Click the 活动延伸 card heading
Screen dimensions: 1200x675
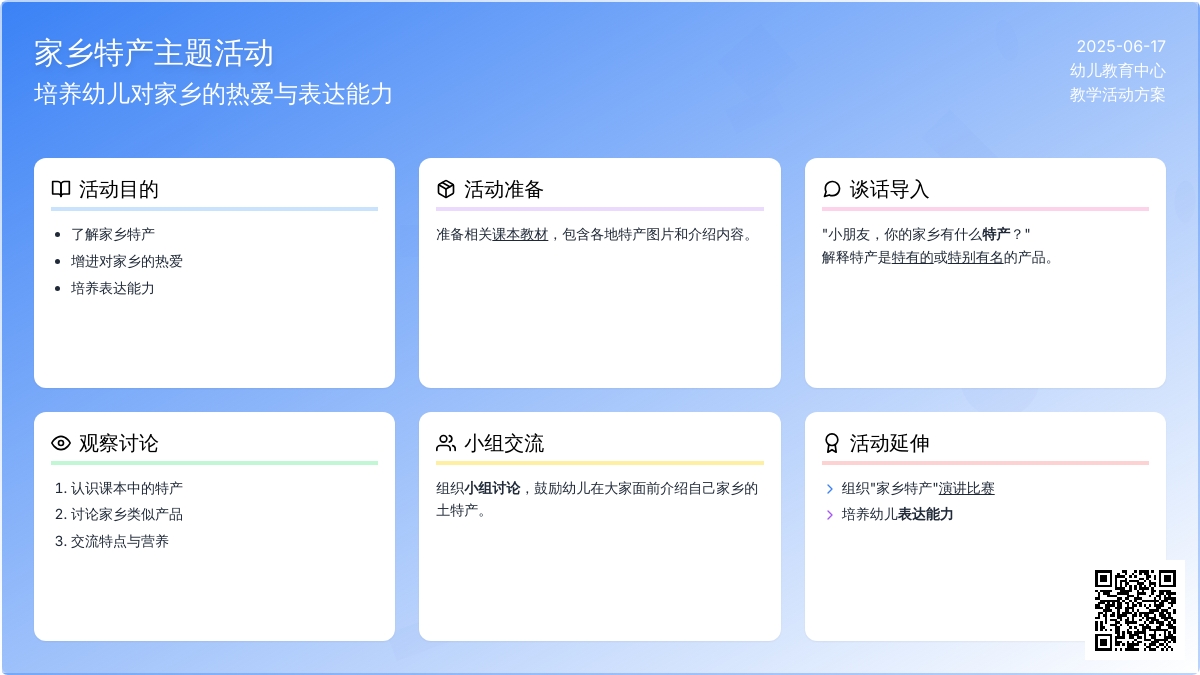pos(890,443)
